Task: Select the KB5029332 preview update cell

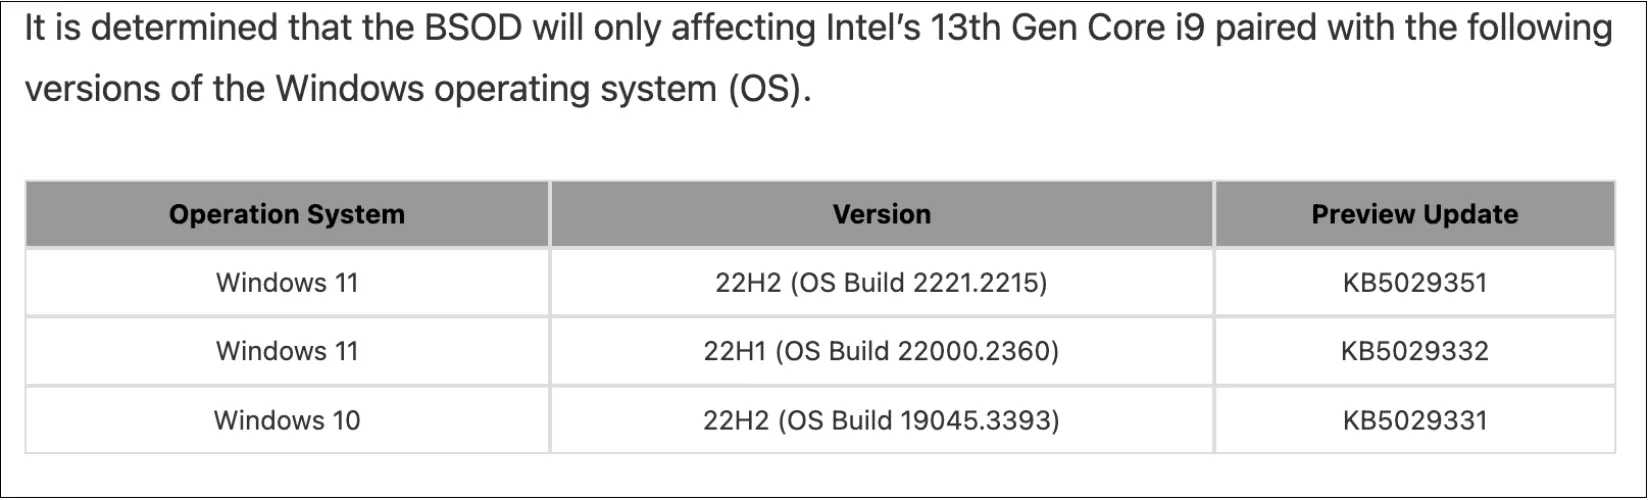Action: [x=1414, y=351]
